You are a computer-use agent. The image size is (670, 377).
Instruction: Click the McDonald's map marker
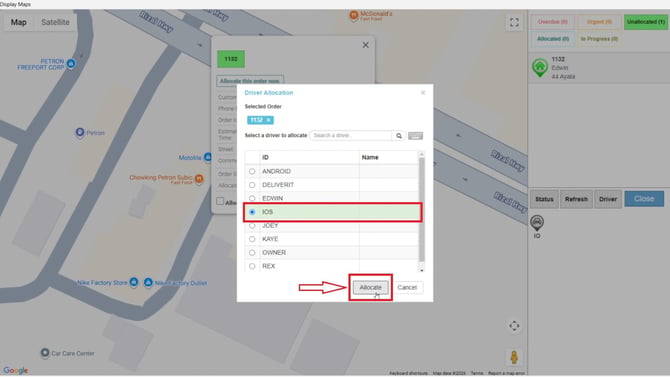coord(353,16)
